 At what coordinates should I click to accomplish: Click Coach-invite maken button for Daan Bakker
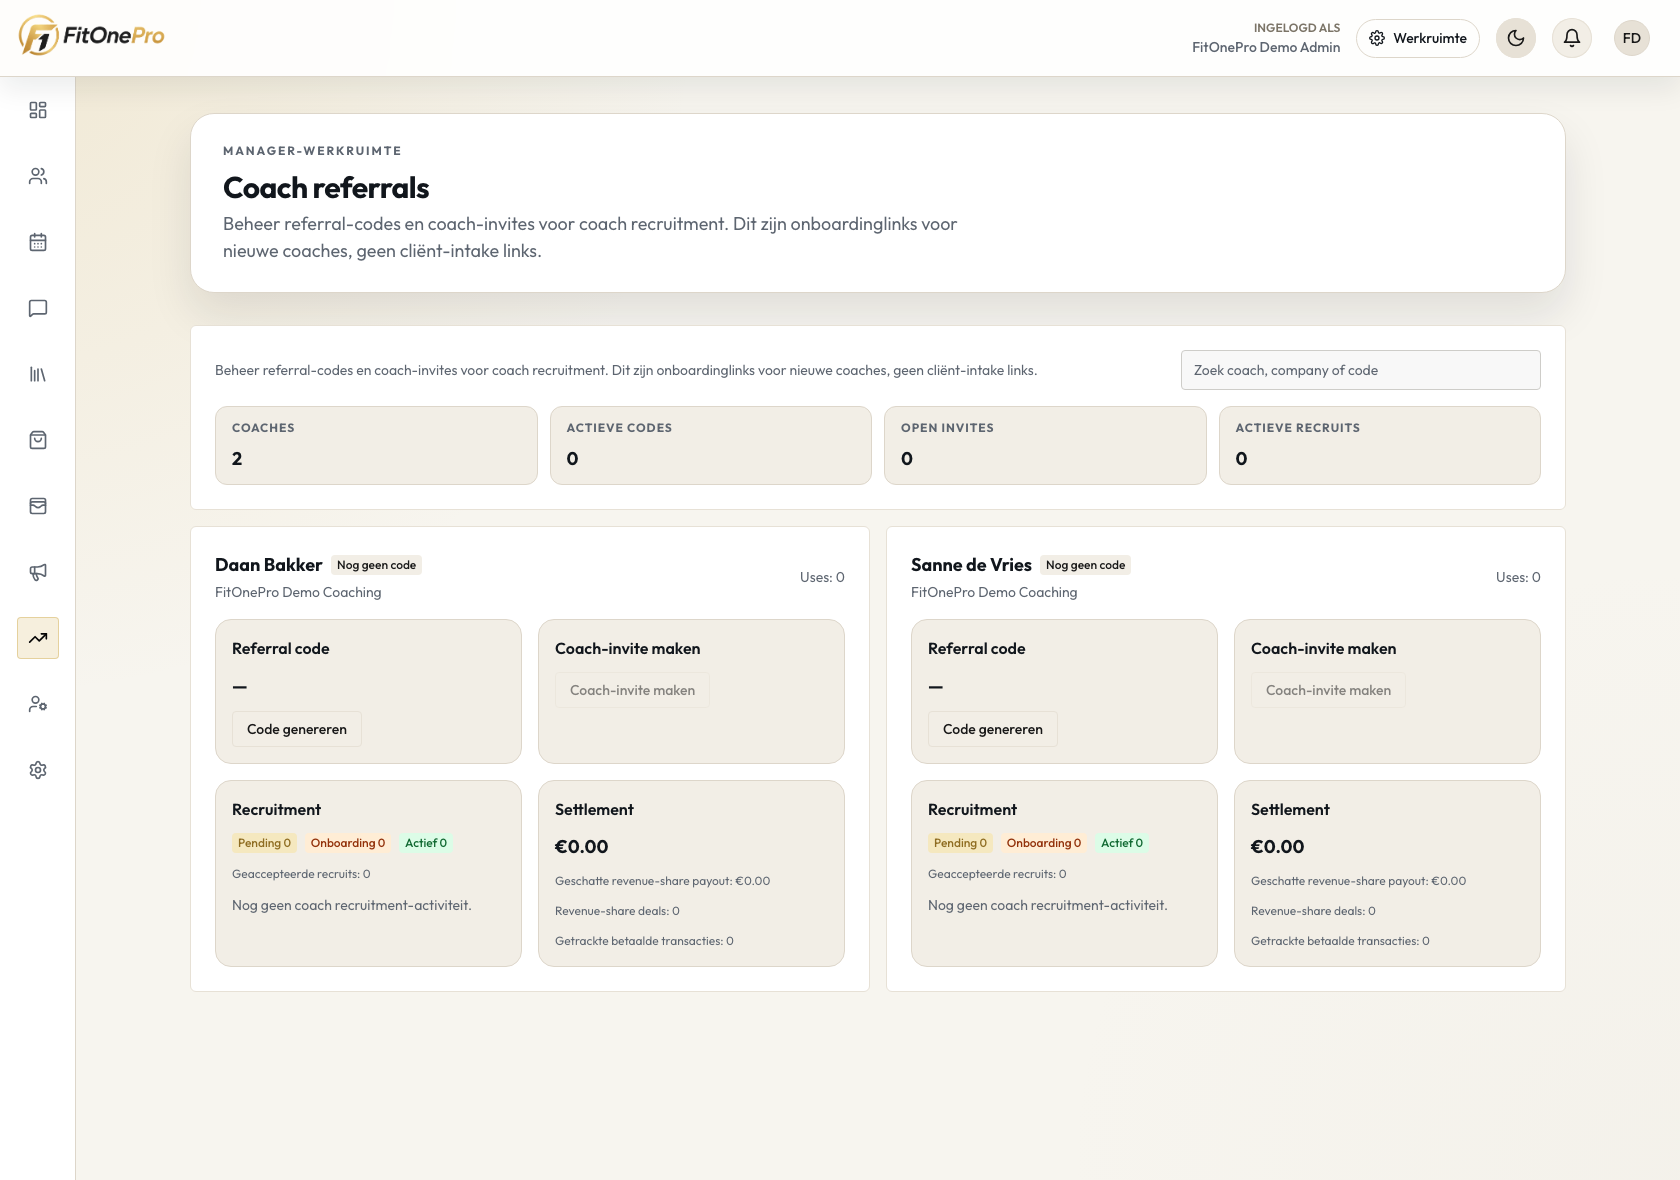[632, 690]
